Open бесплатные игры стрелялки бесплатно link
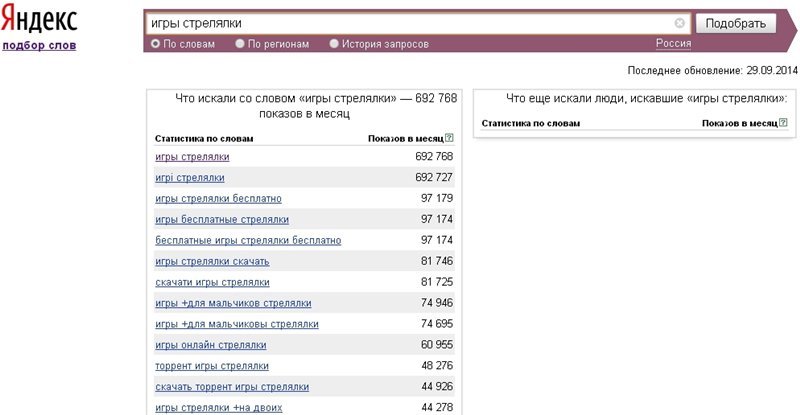 248,240
